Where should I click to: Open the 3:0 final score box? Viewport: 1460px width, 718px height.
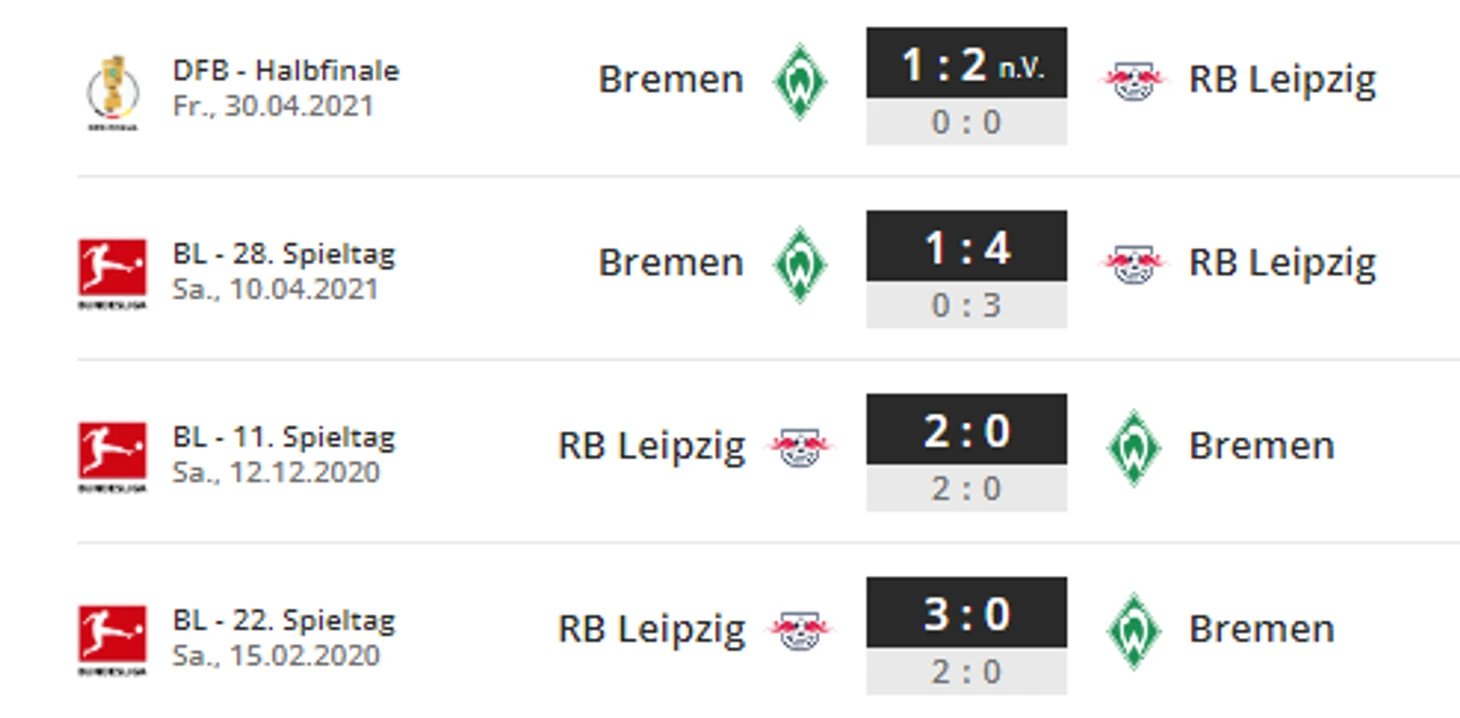click(x=966, y=613)
